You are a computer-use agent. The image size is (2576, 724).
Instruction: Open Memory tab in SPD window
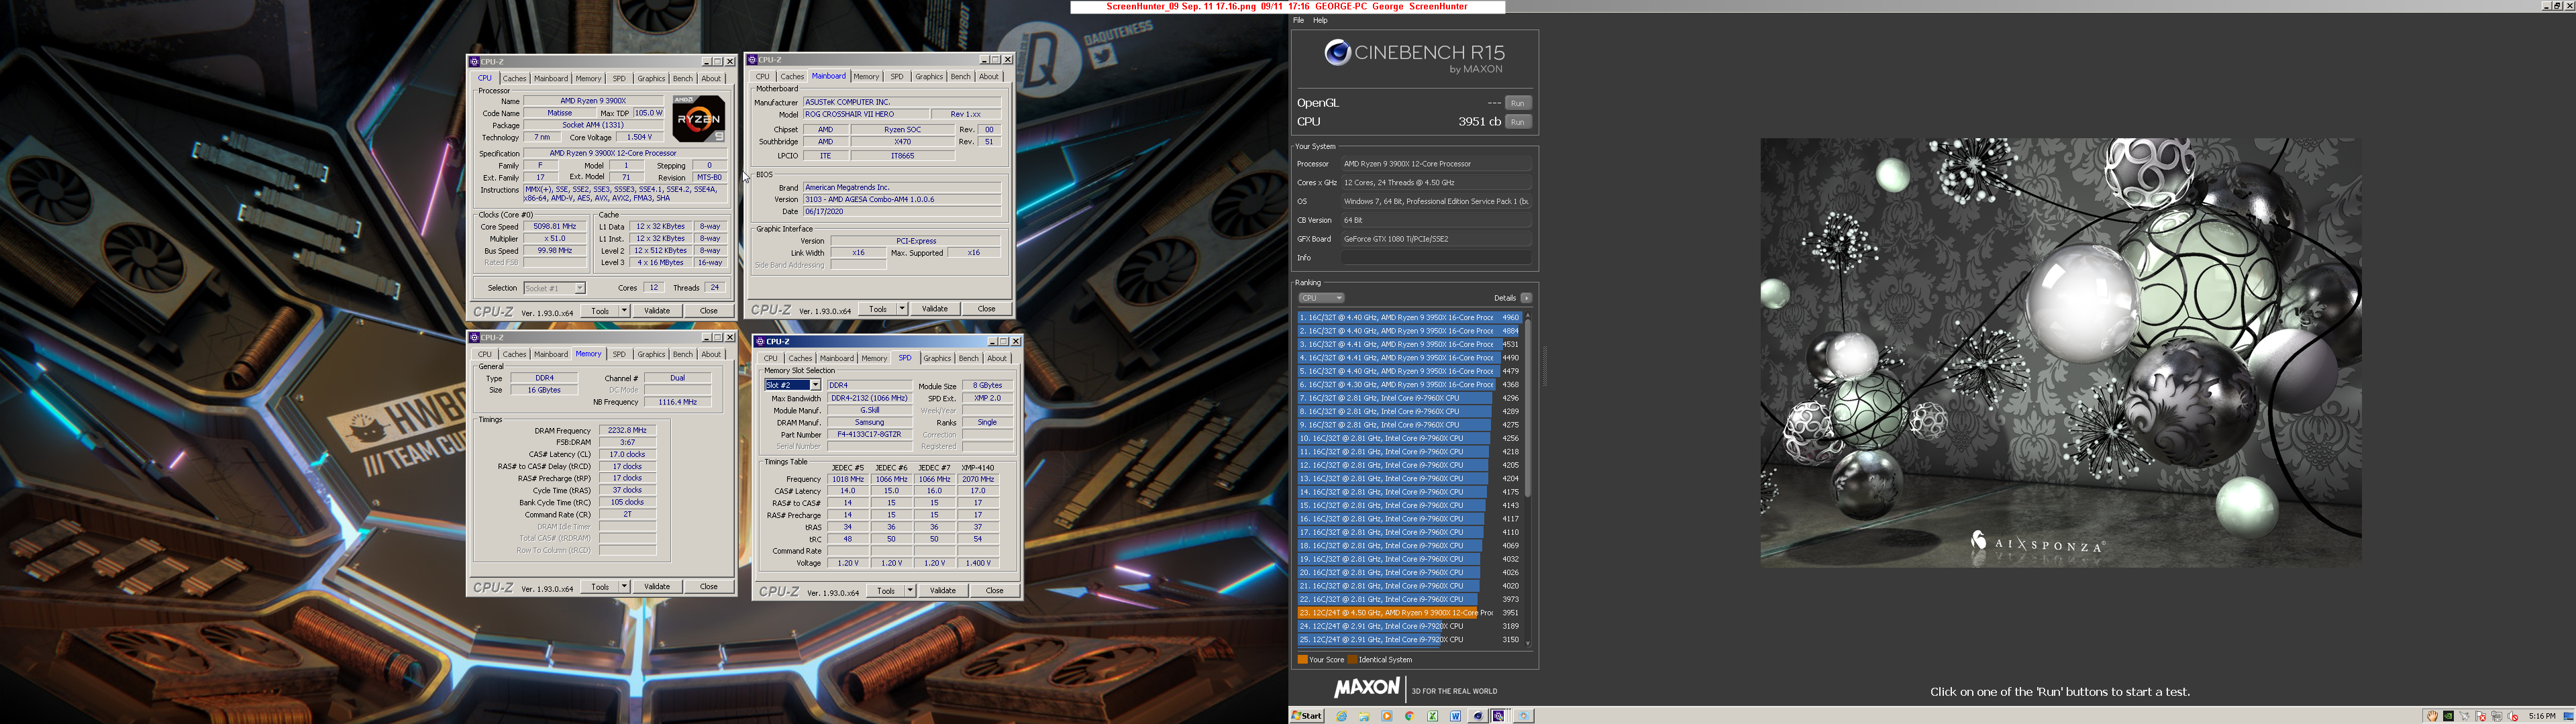(874, 358)
